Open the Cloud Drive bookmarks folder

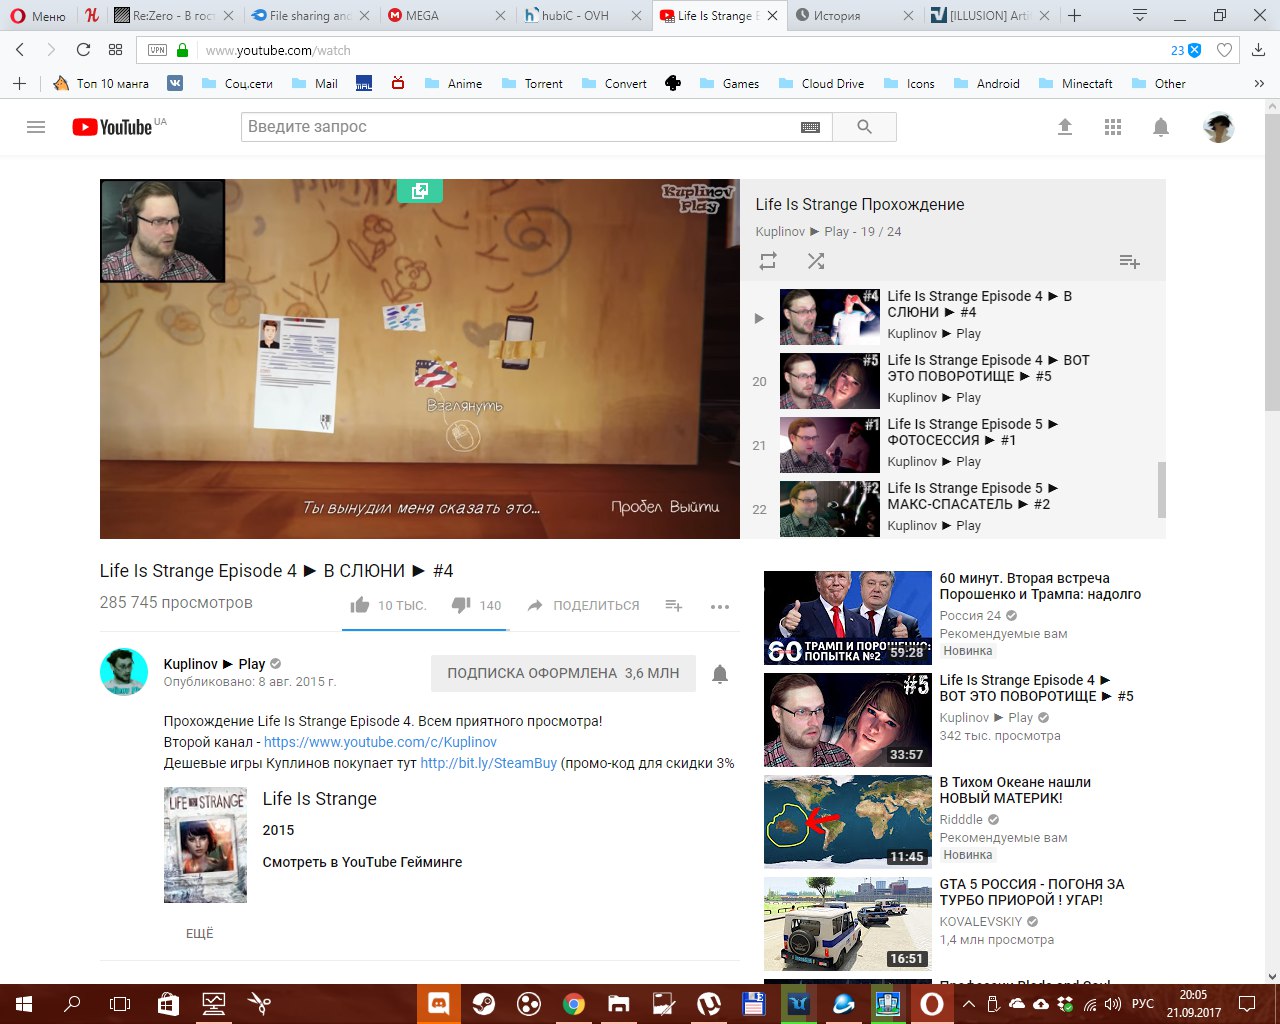(x=820, y=84)
